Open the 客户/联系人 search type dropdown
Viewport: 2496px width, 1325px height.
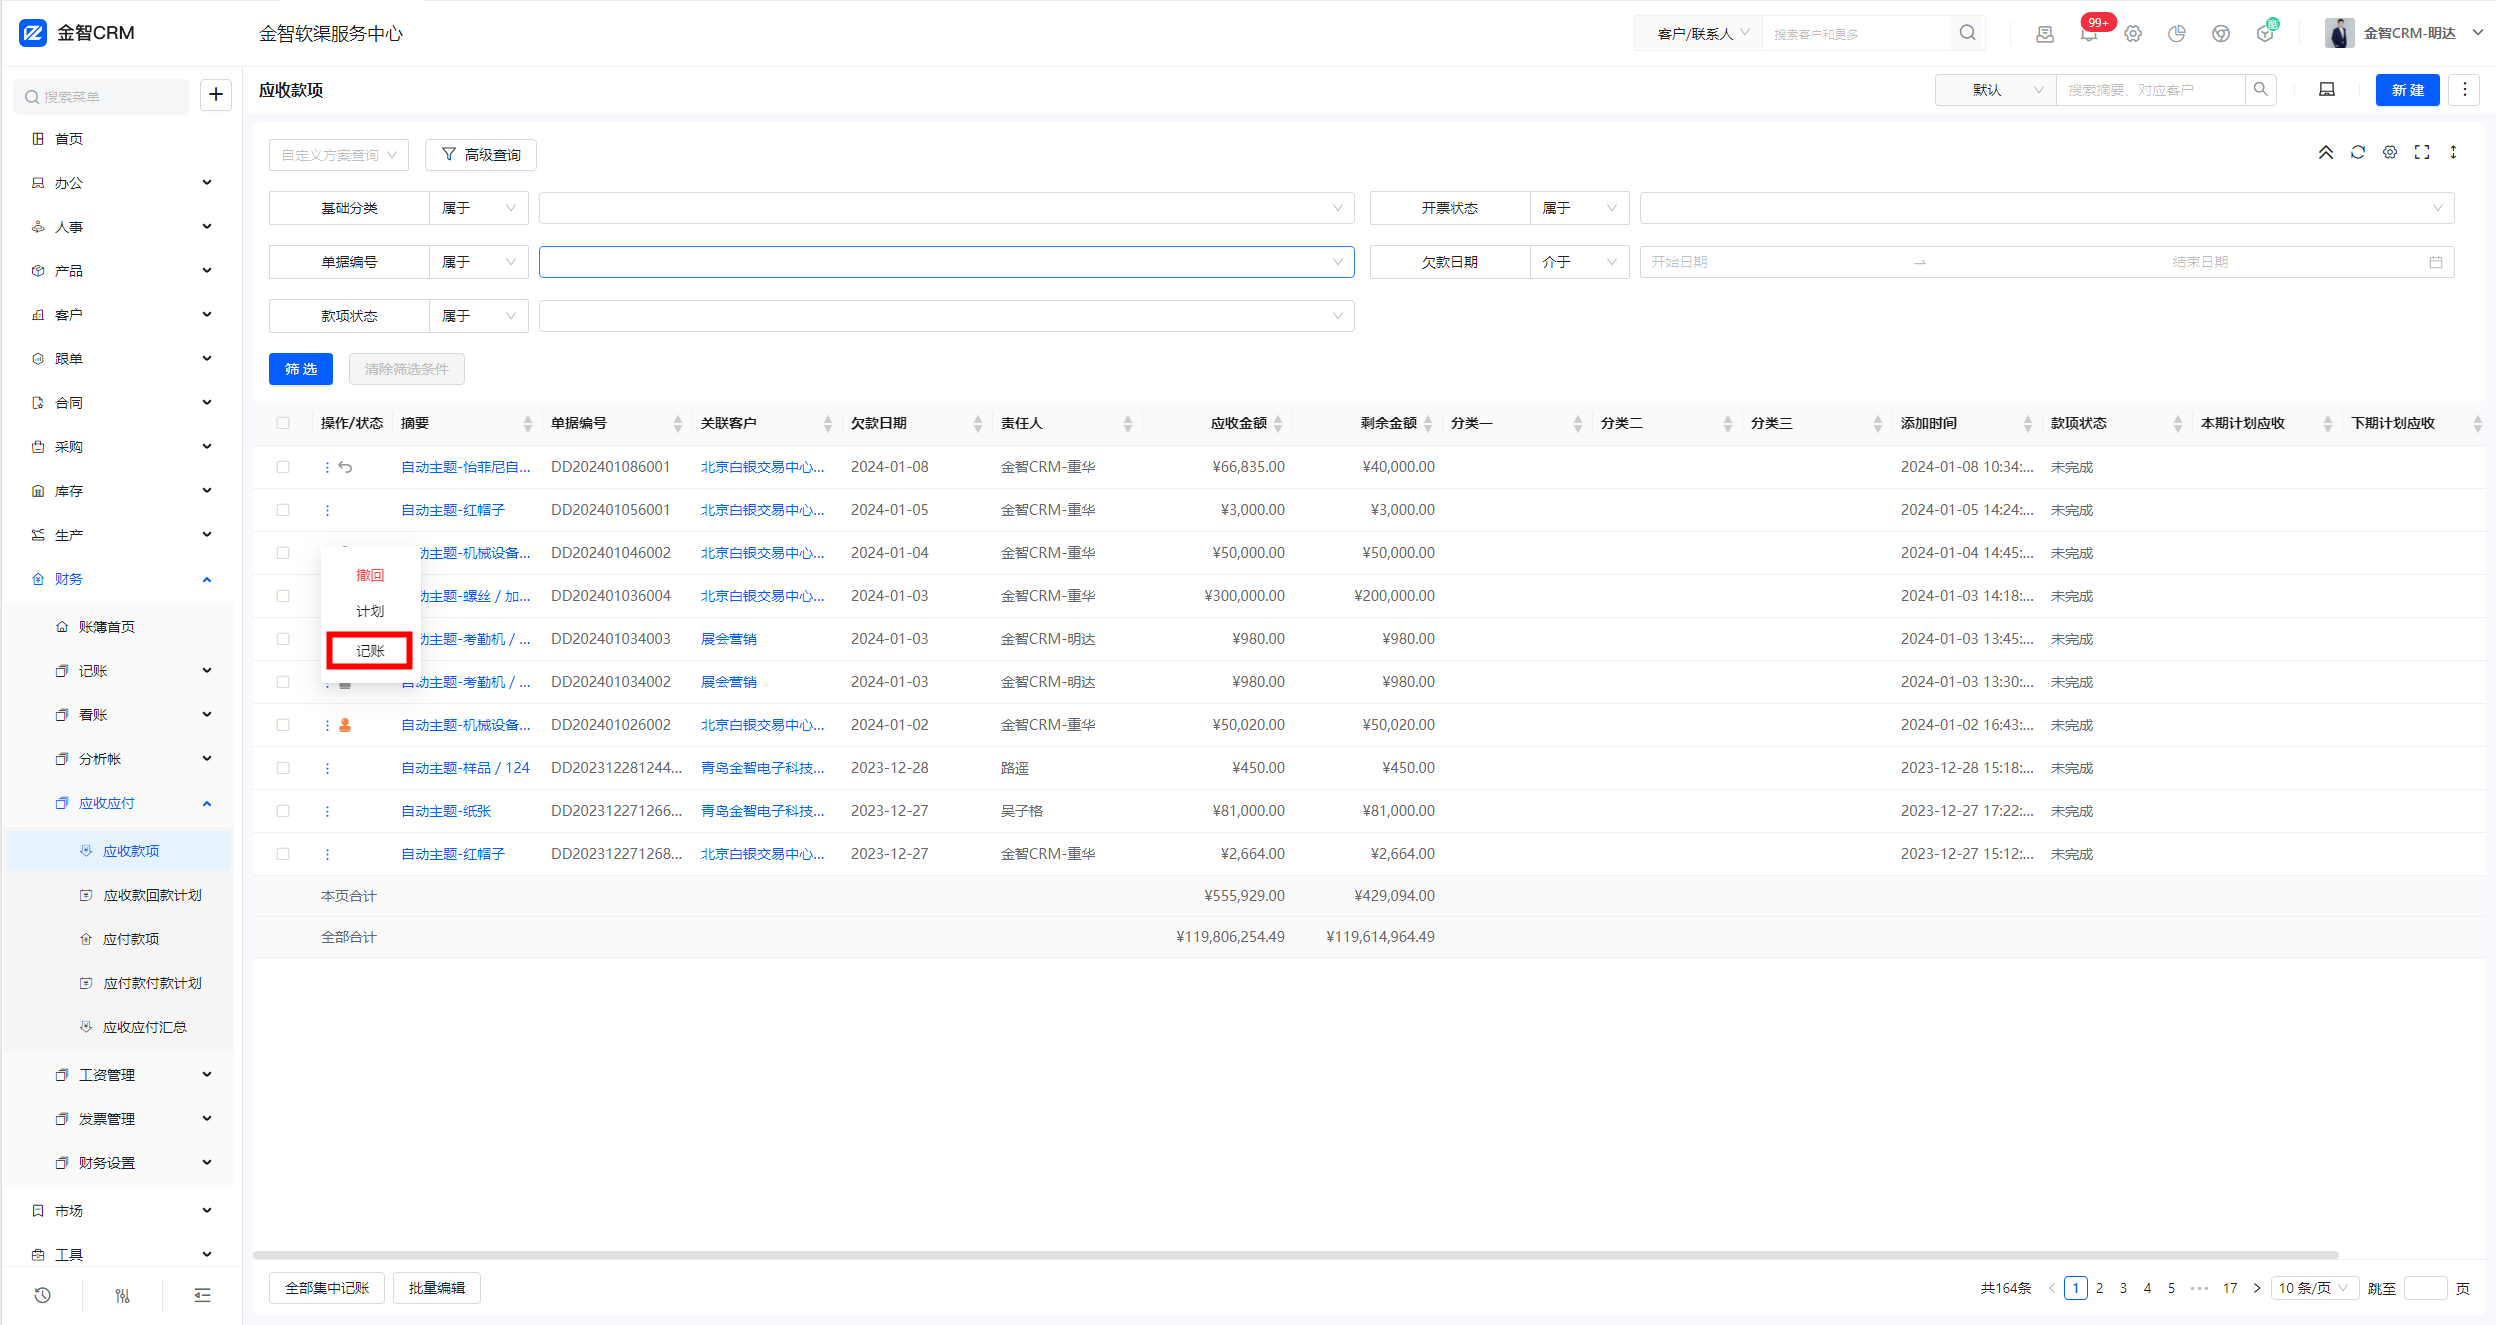pos(1700,34)
